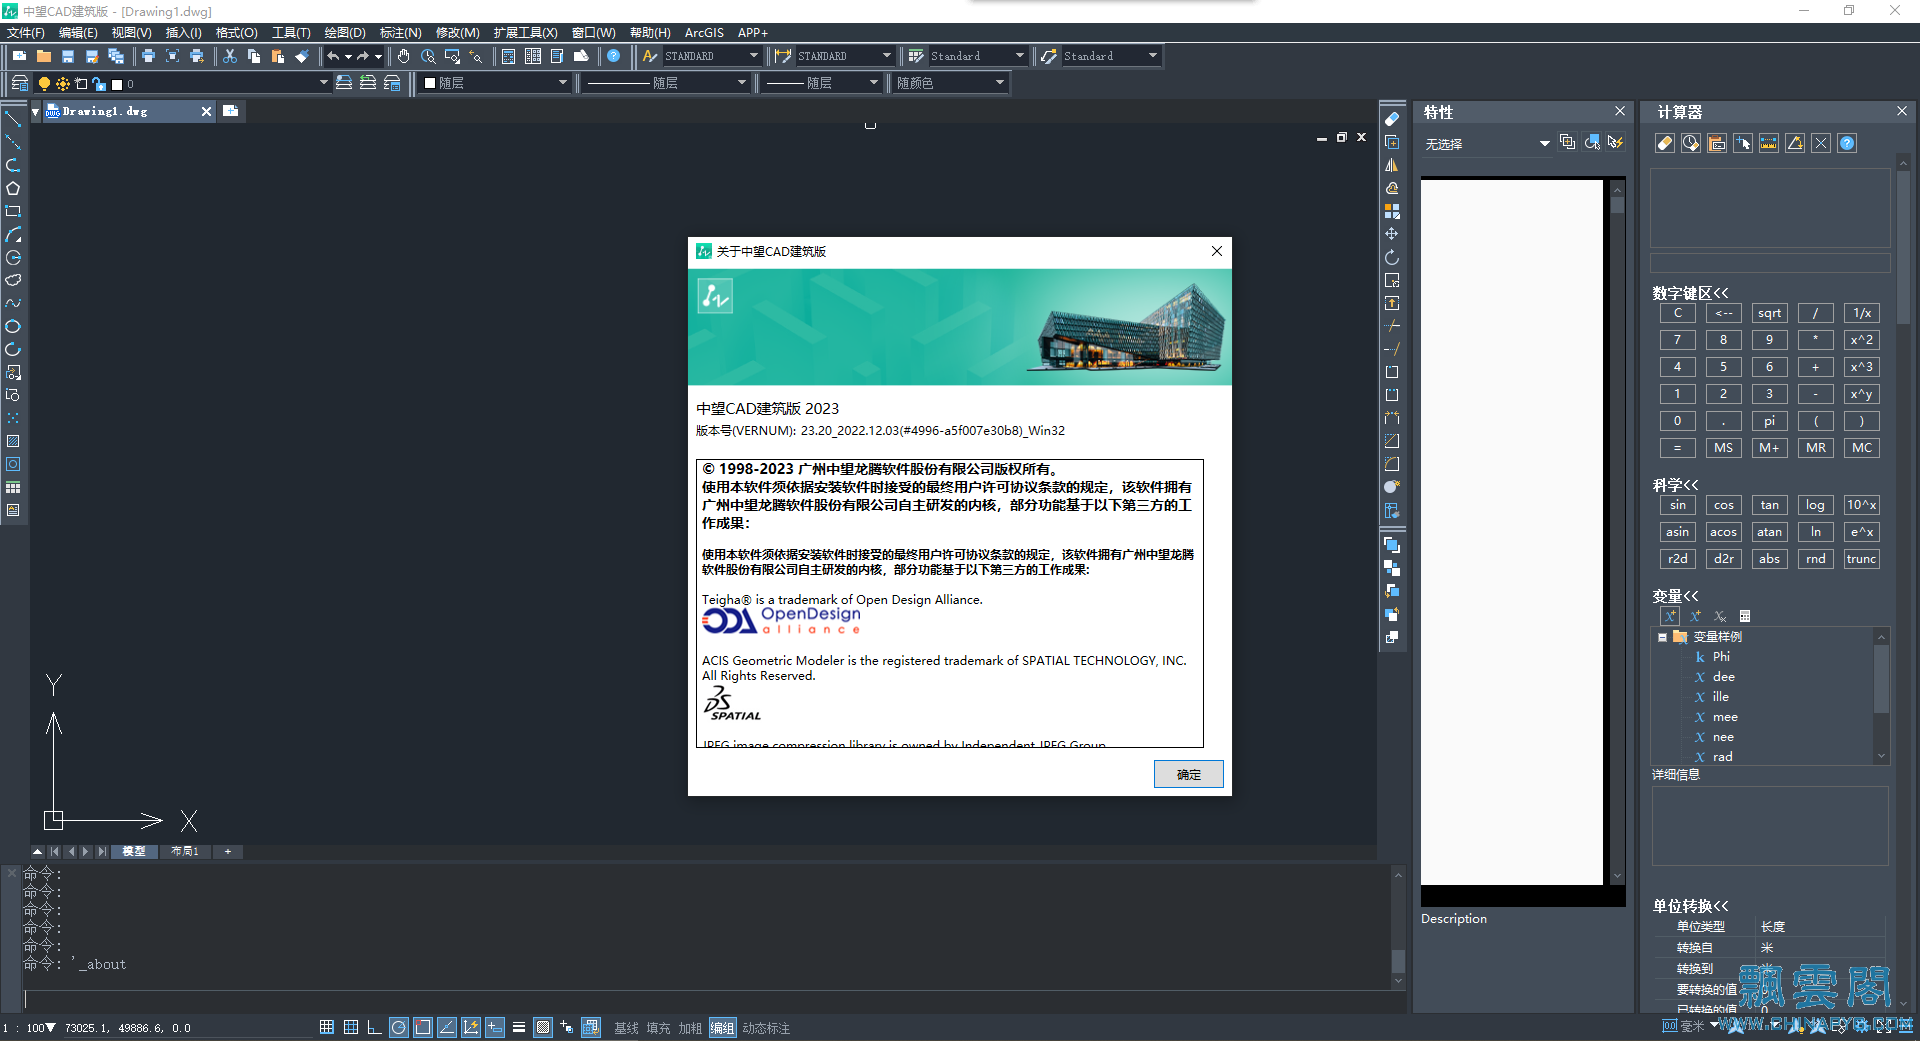Collapse 变量样例 tree node
This screenshot has width=1920, height=1041.
1663,637
